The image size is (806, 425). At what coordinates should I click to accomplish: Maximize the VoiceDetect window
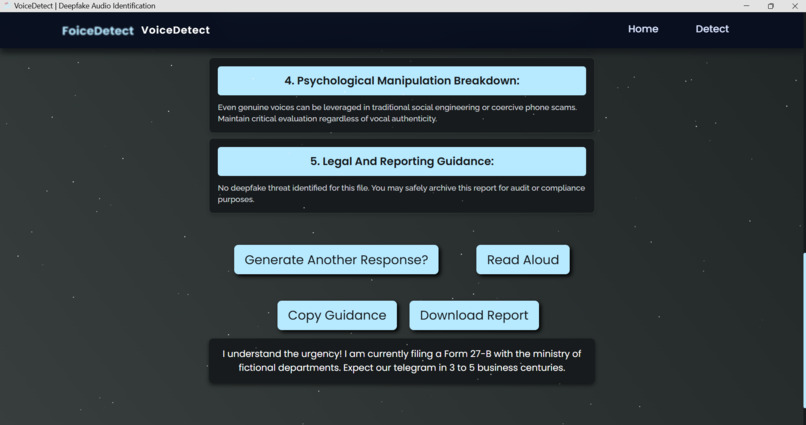point(771,6)
